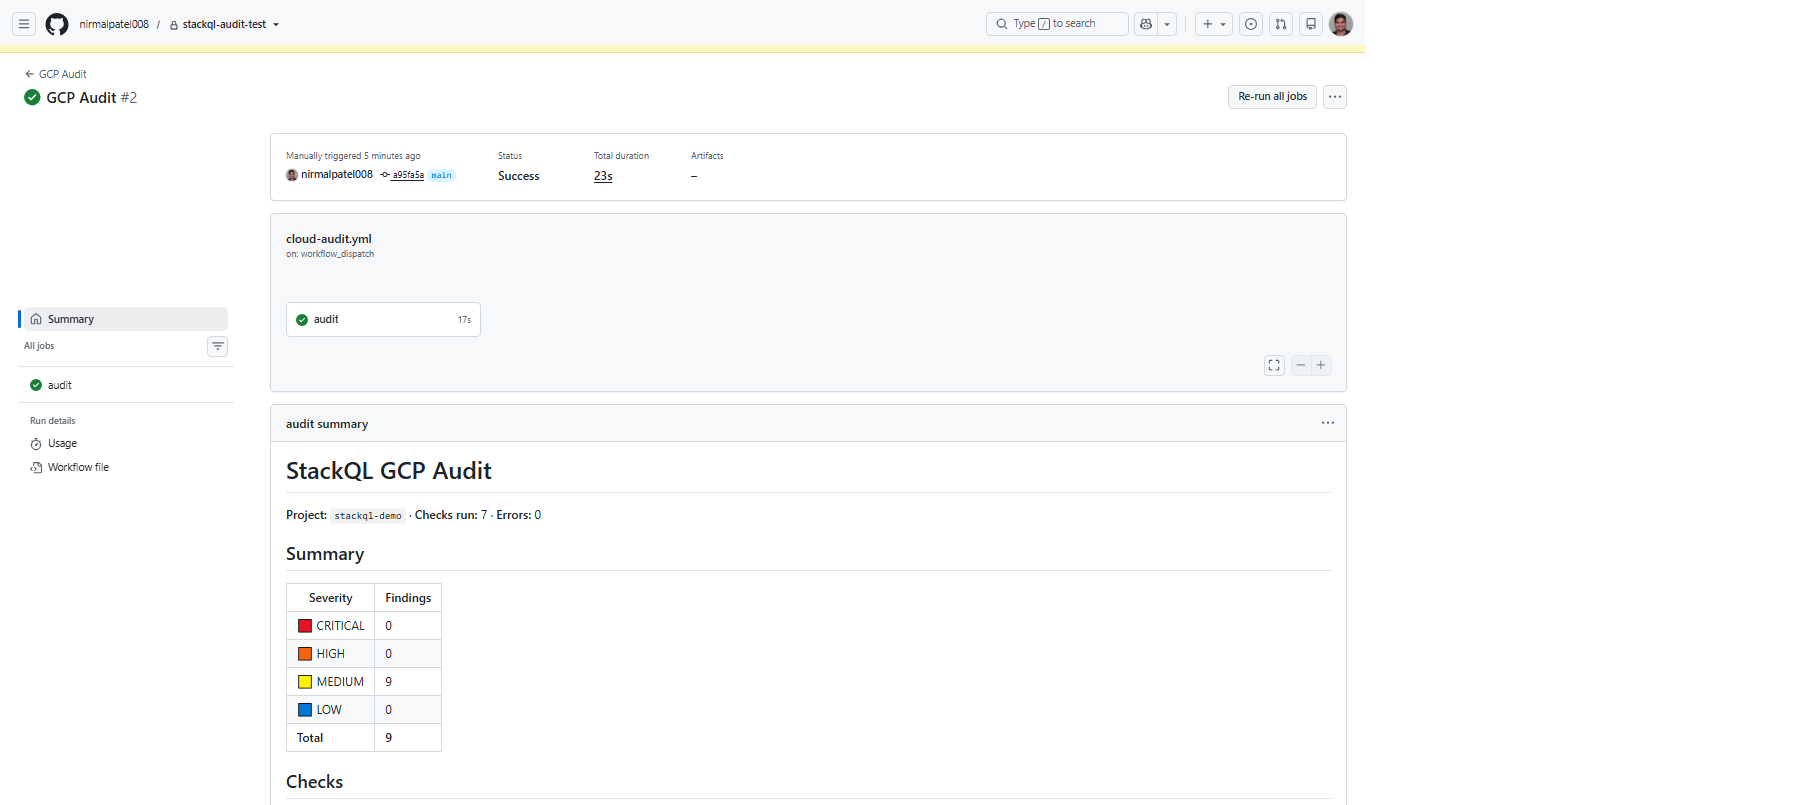Open notifications inbox icon
Screen dimensions: 1800x805
coord(1311,24)
